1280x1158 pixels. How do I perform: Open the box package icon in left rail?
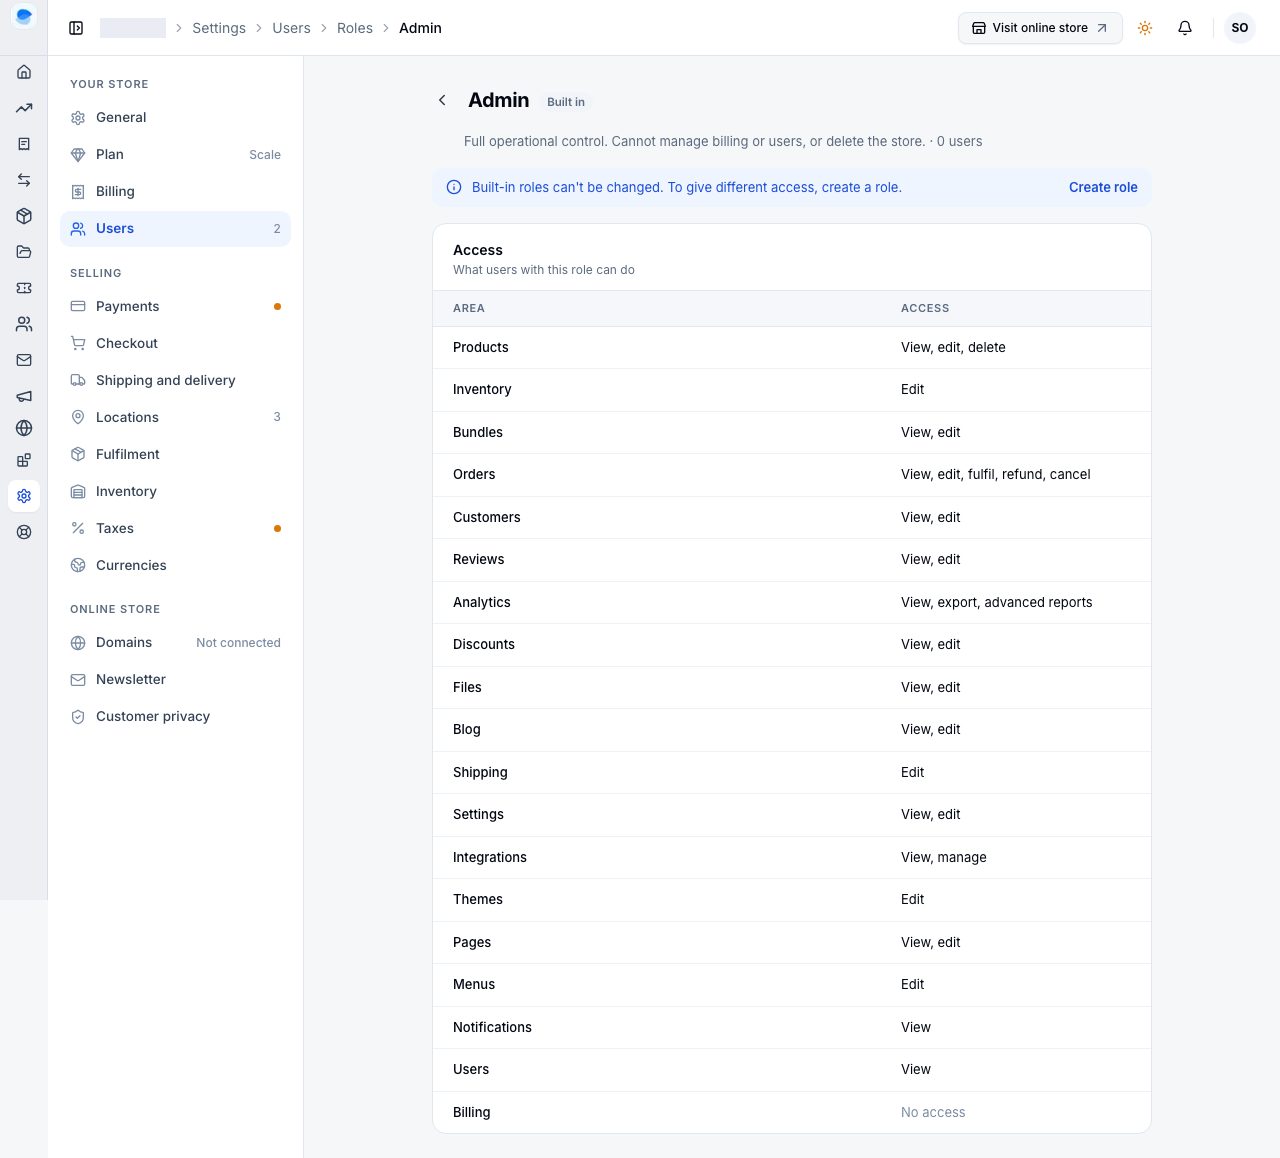tap(24, 216)
